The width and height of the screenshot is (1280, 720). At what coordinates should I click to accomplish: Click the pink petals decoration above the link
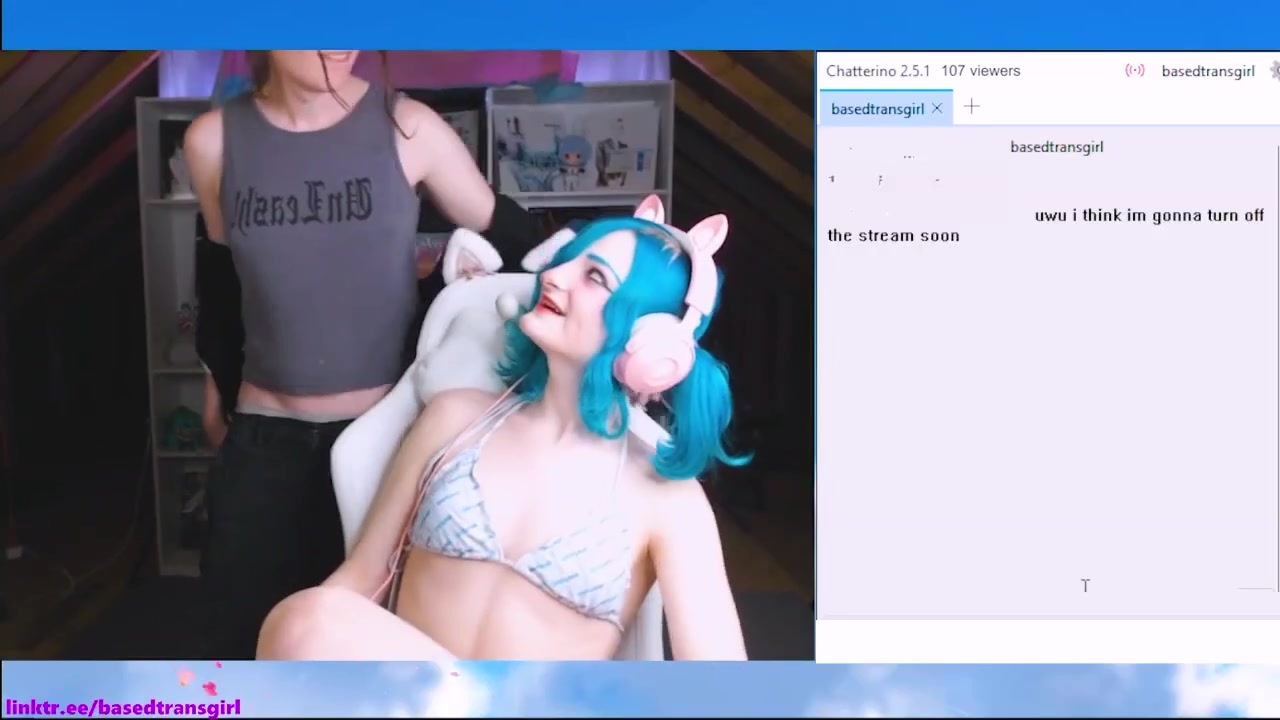200,680
